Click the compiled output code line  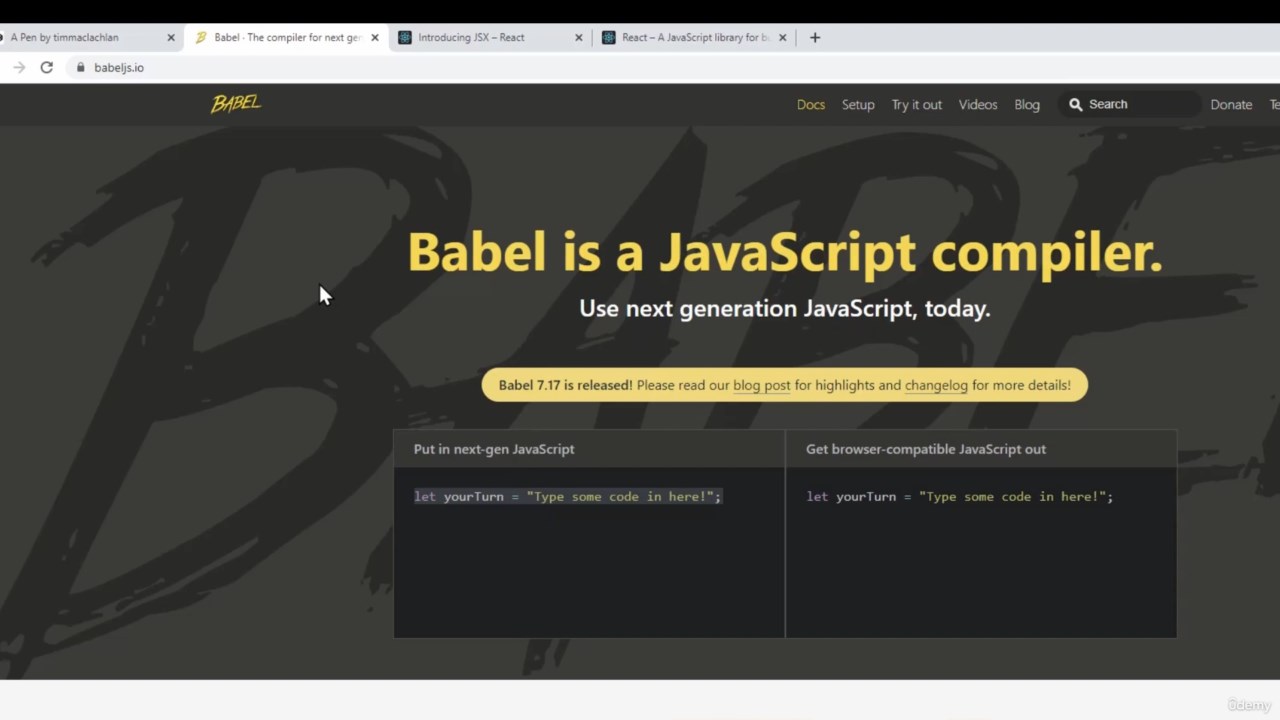point(960,496)
